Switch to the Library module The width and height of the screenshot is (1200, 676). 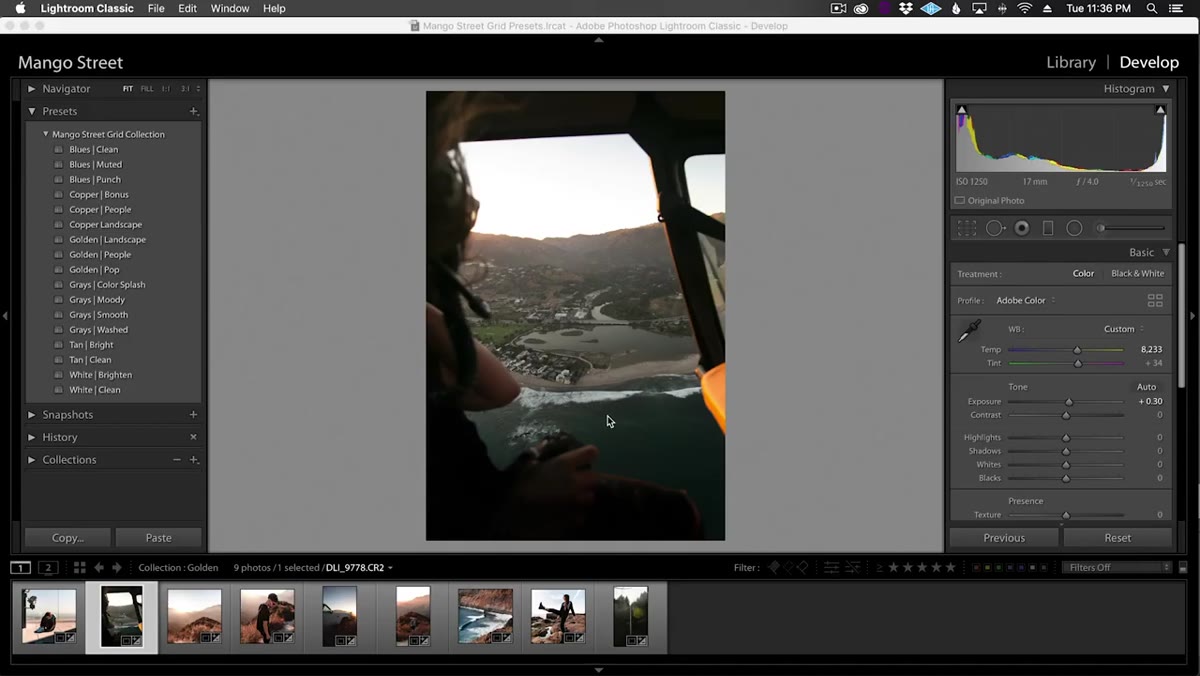[1071, 62]
